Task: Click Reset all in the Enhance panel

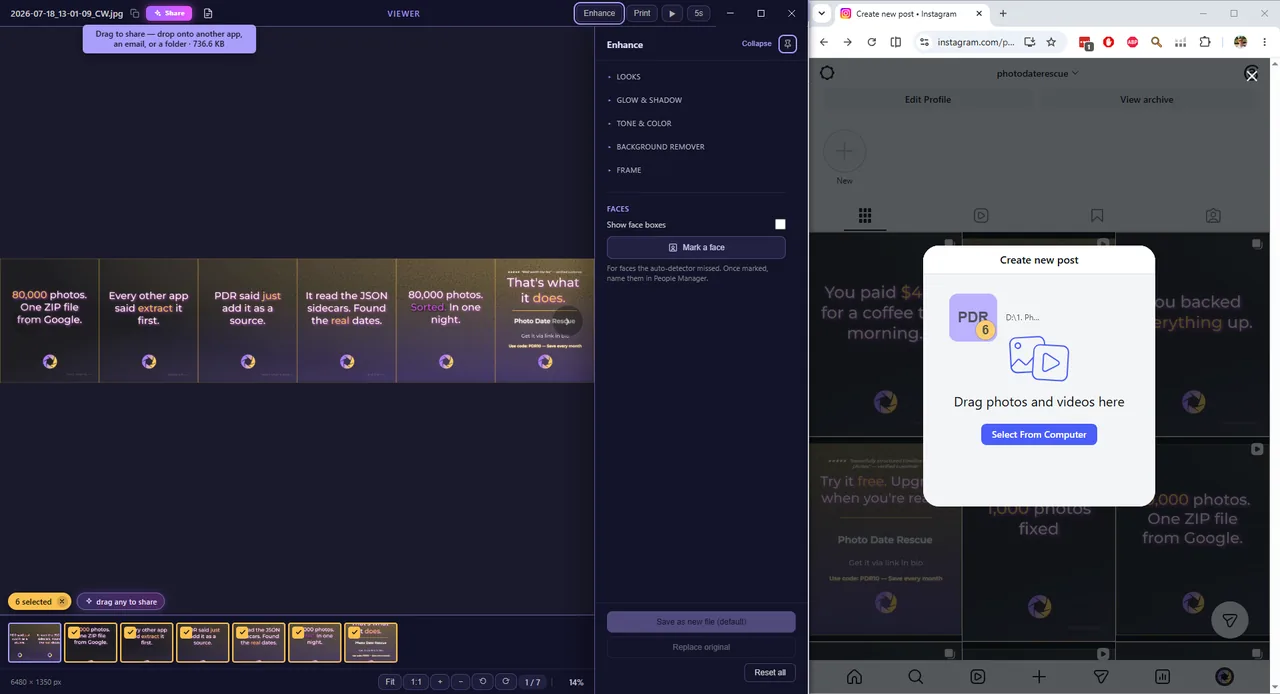Action: pyautogui.click(x=770, y=672)
